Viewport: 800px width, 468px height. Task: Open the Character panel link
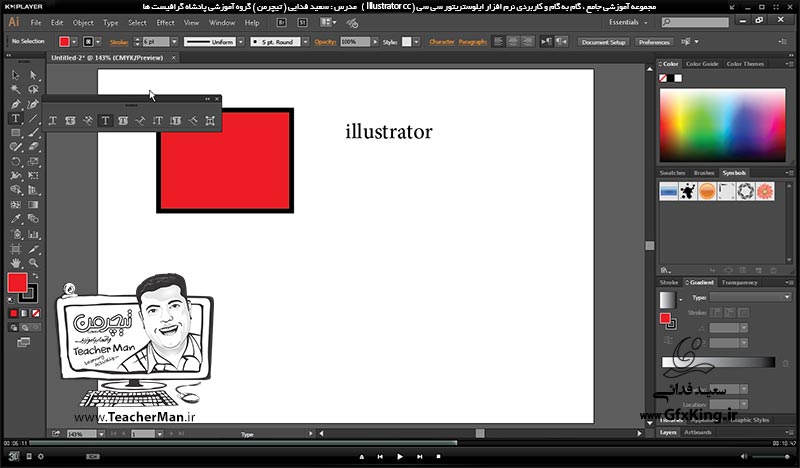442,42
